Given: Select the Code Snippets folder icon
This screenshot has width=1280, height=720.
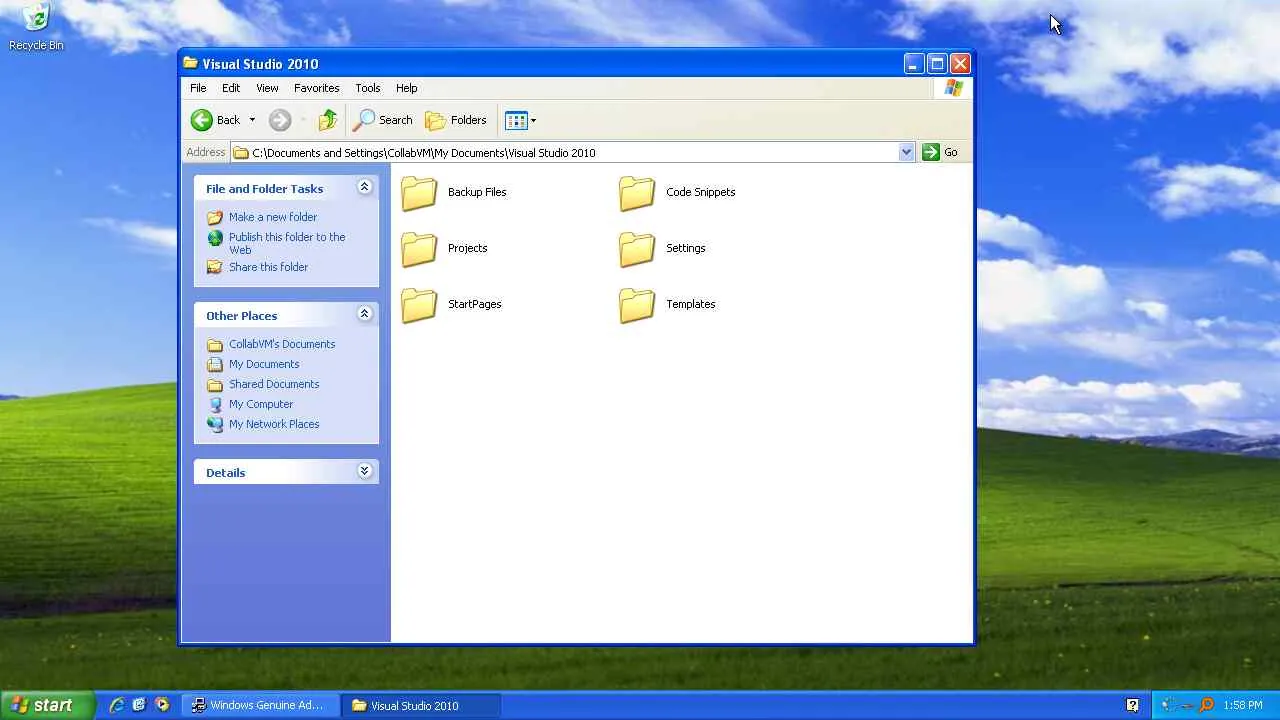Looking at the screenshot, I should pos(637,193).
